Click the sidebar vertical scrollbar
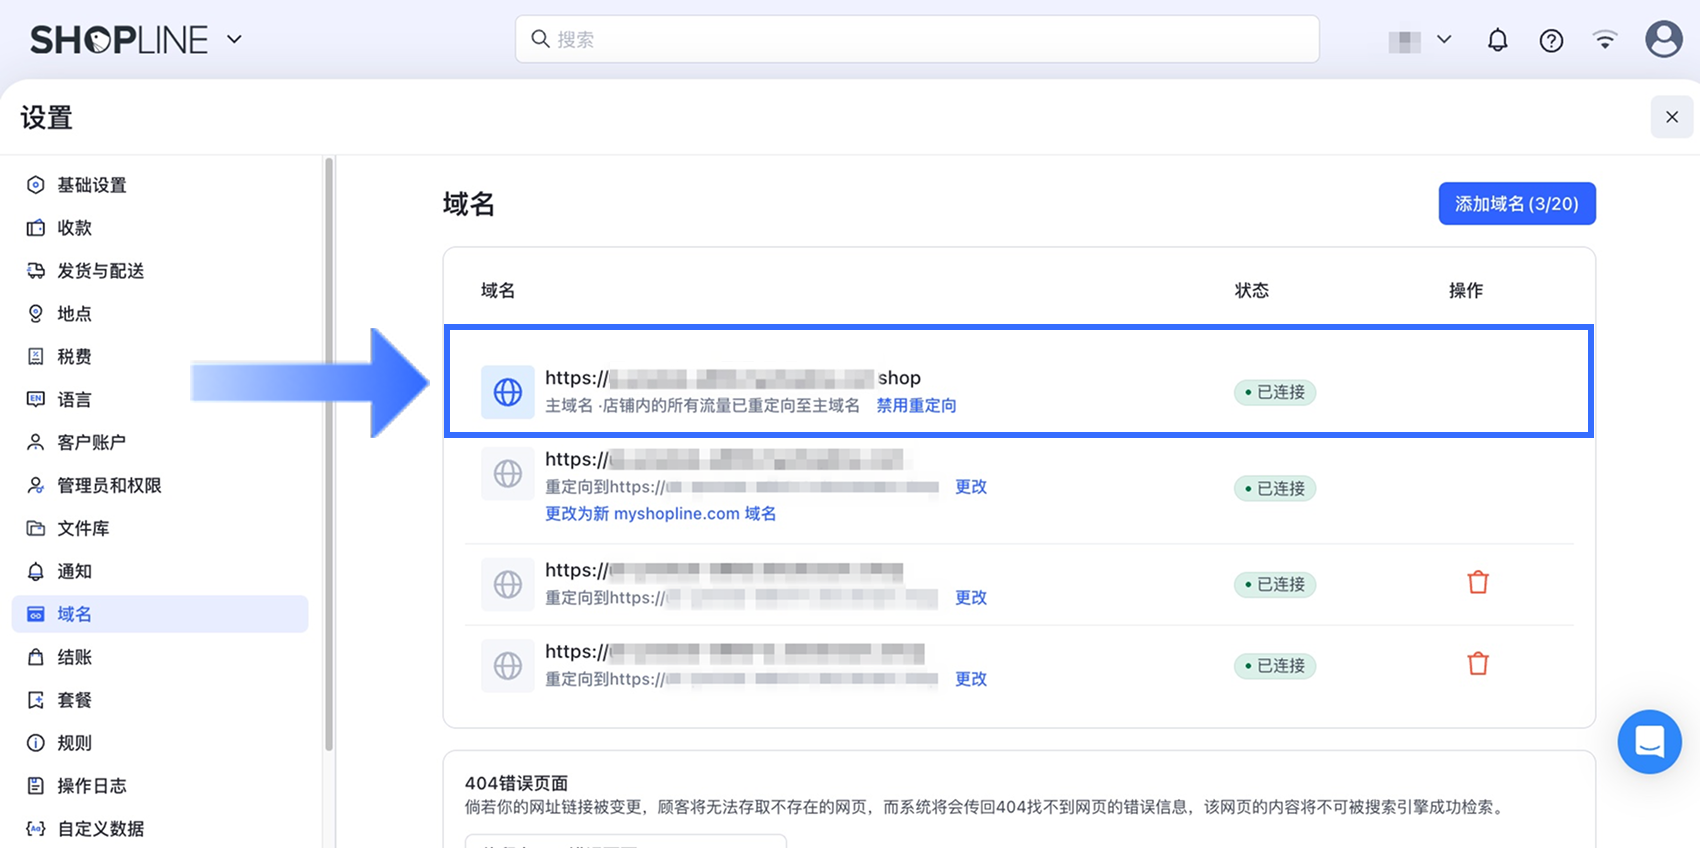1700x848 pixels. coord(329,450)
